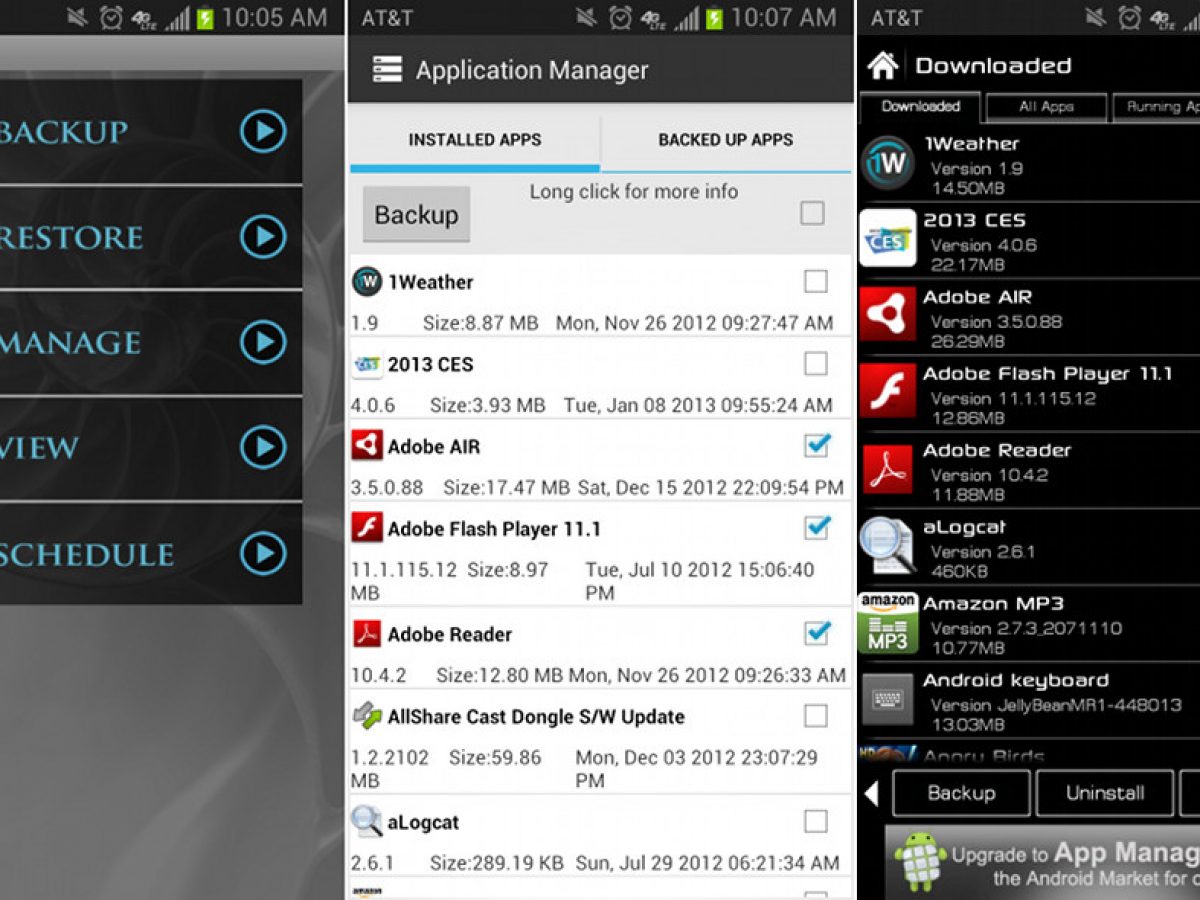
Task: Open the 1Weather icon in the Downloaded list
Action: coord(888,162)
